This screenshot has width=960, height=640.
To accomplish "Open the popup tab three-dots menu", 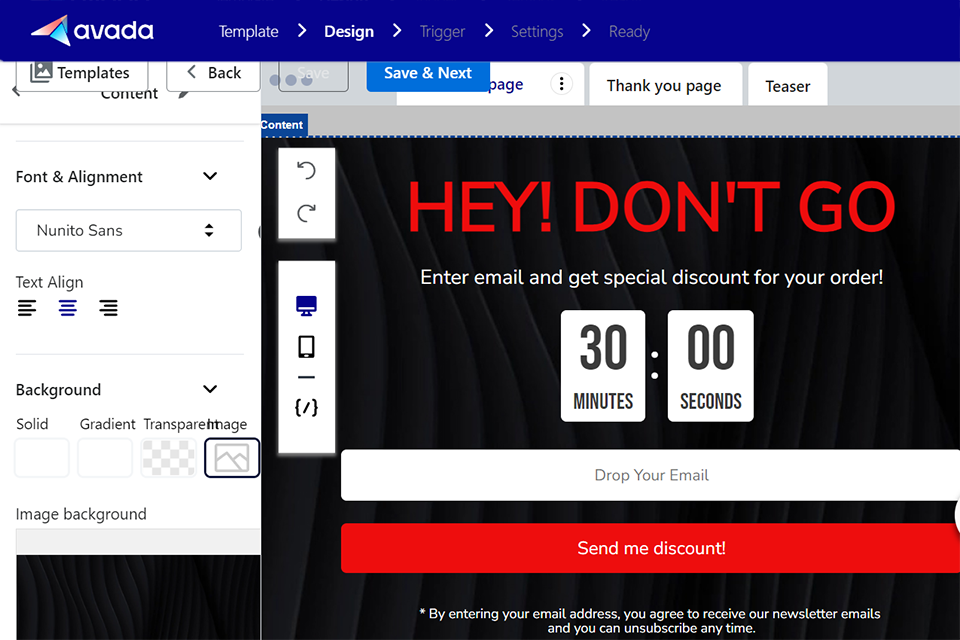I will click(561, 84).
